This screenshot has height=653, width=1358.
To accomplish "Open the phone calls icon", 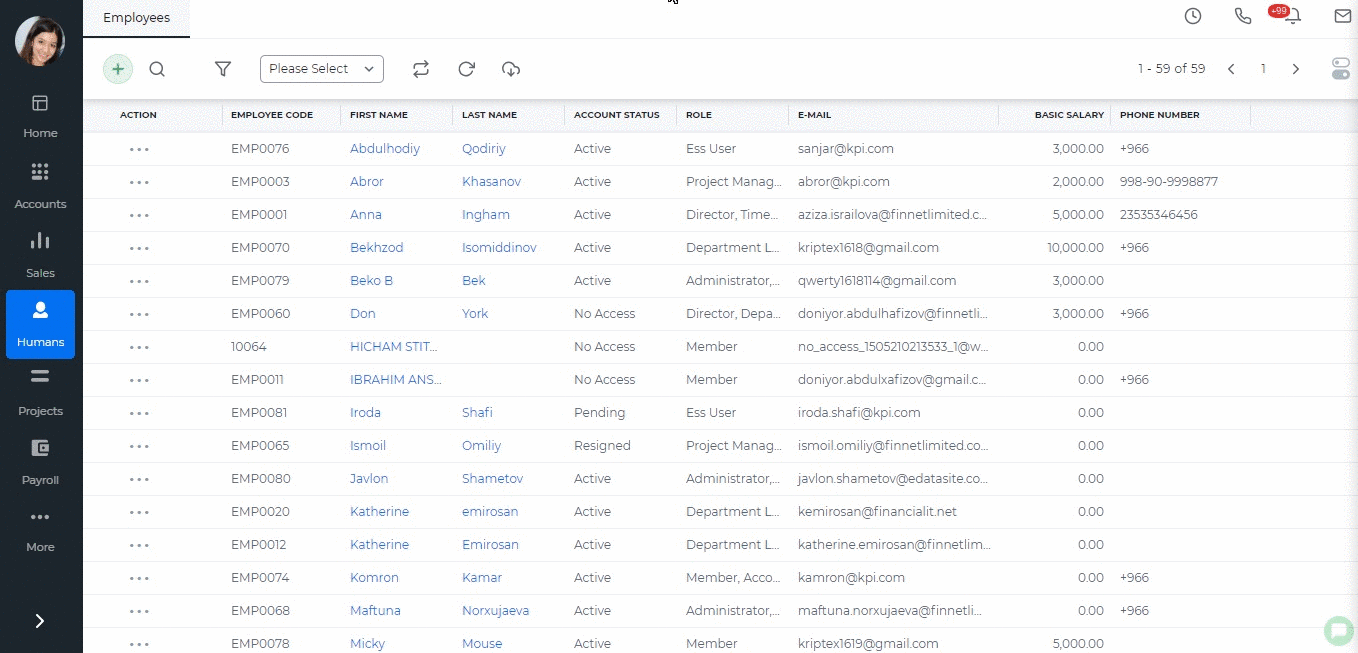I will (1243, 16).
